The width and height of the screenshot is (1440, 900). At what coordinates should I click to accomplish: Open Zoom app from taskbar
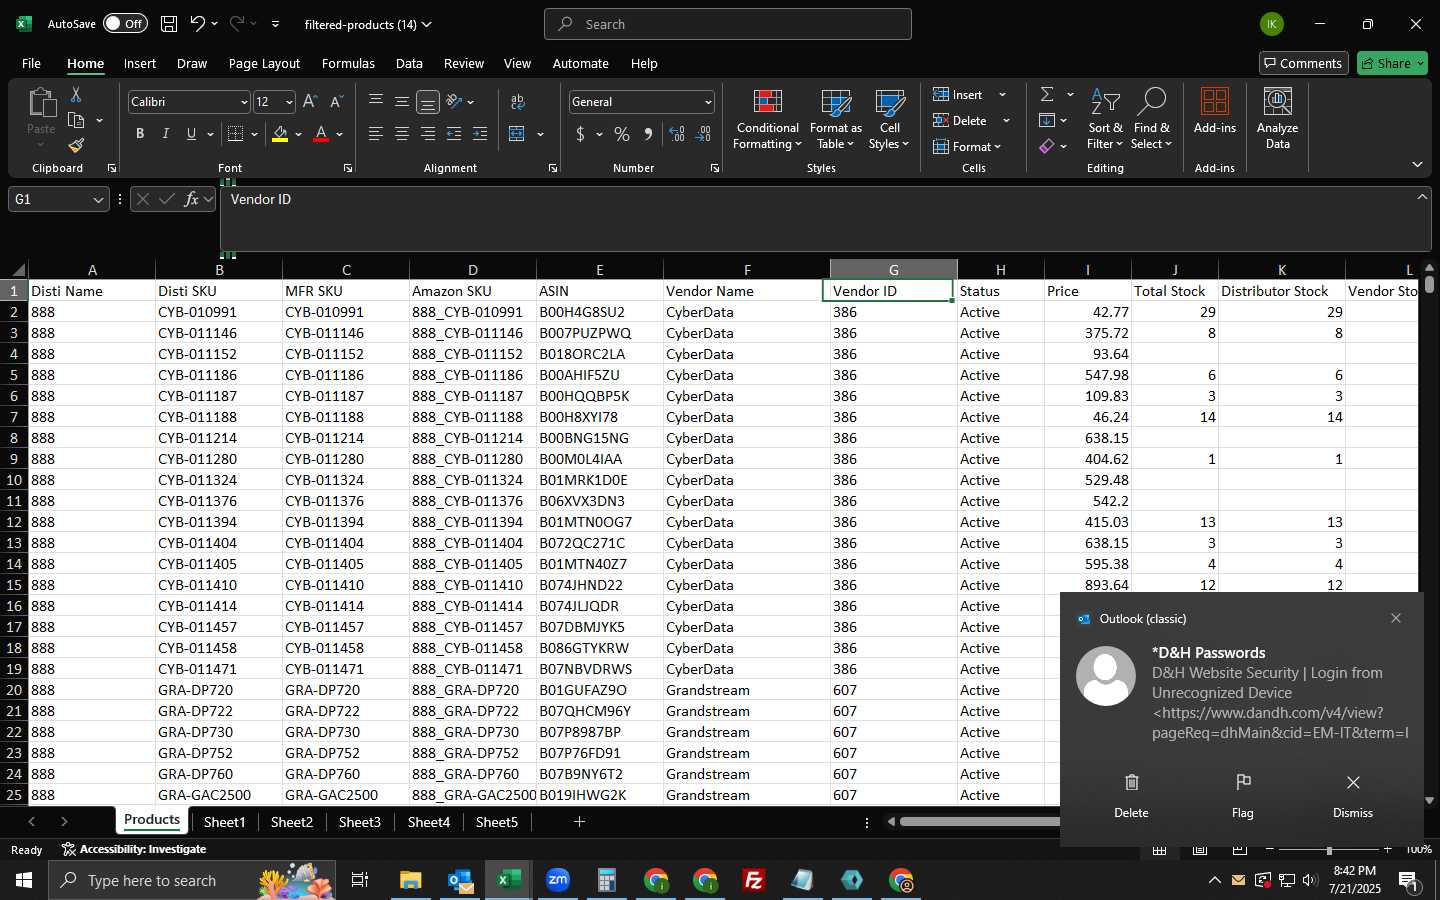tap(557, 880)
